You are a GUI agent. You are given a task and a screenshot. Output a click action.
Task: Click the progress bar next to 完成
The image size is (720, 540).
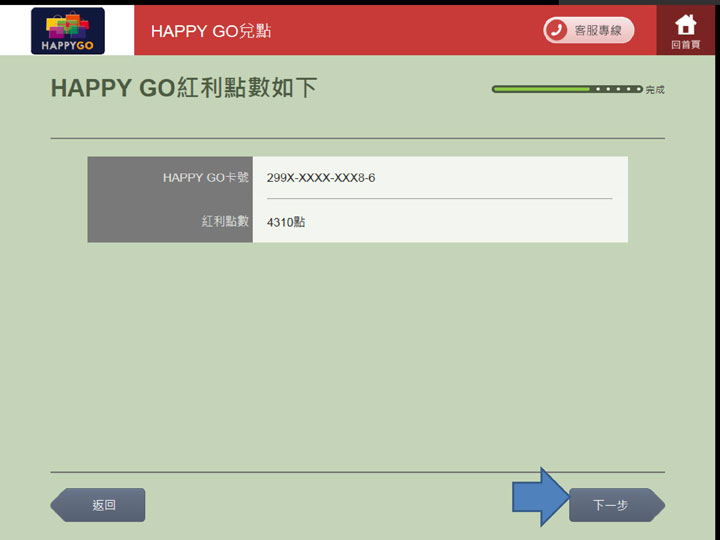(x=567, y=89)
